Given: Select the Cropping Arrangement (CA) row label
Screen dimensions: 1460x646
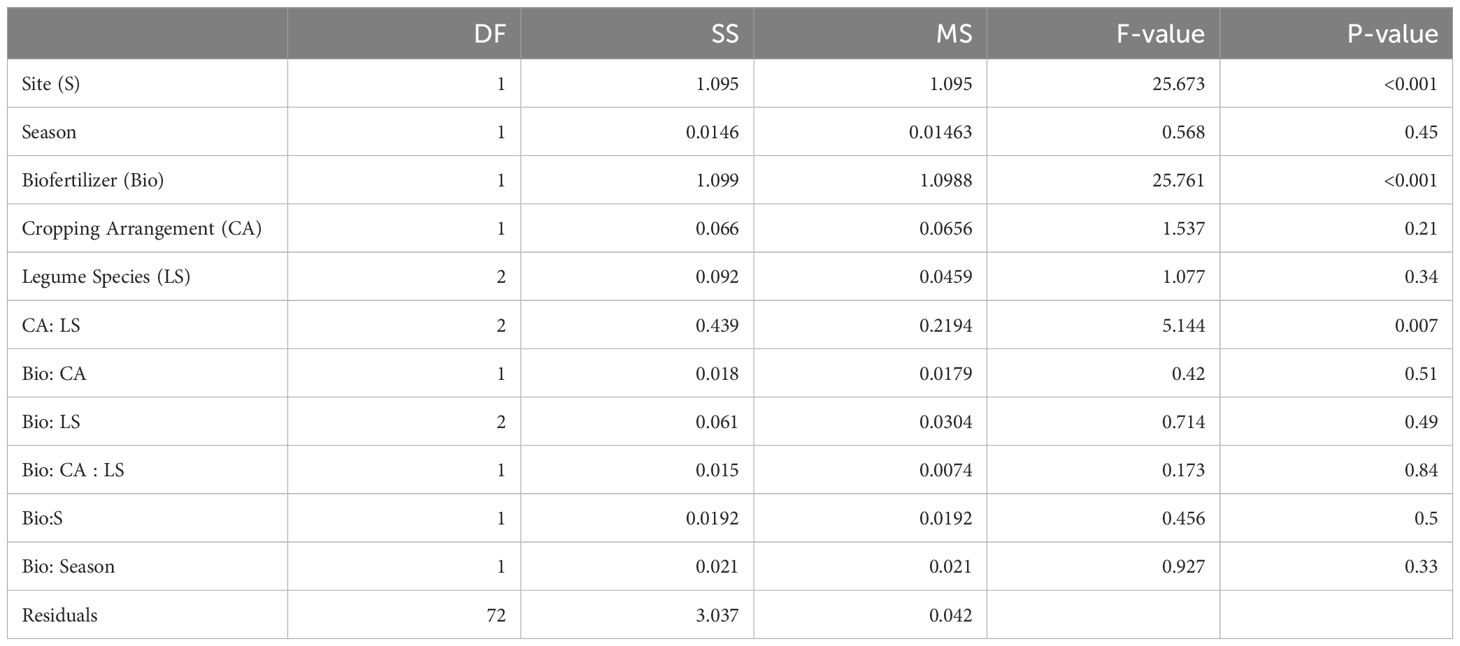Looking at the screenshot, I should pos(142,228).
